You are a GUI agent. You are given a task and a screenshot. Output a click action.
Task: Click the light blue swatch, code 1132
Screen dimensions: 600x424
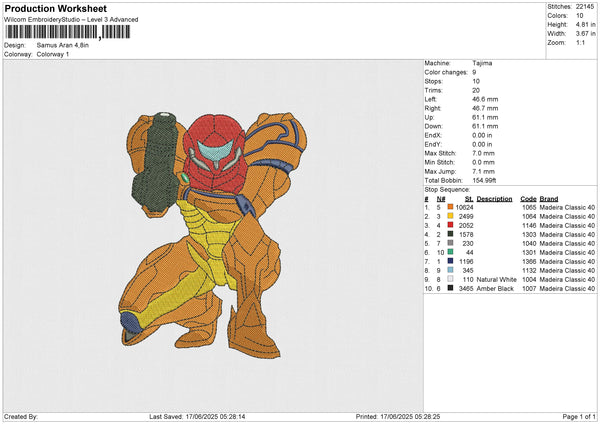pyautogui.click(x=451, y=270)
